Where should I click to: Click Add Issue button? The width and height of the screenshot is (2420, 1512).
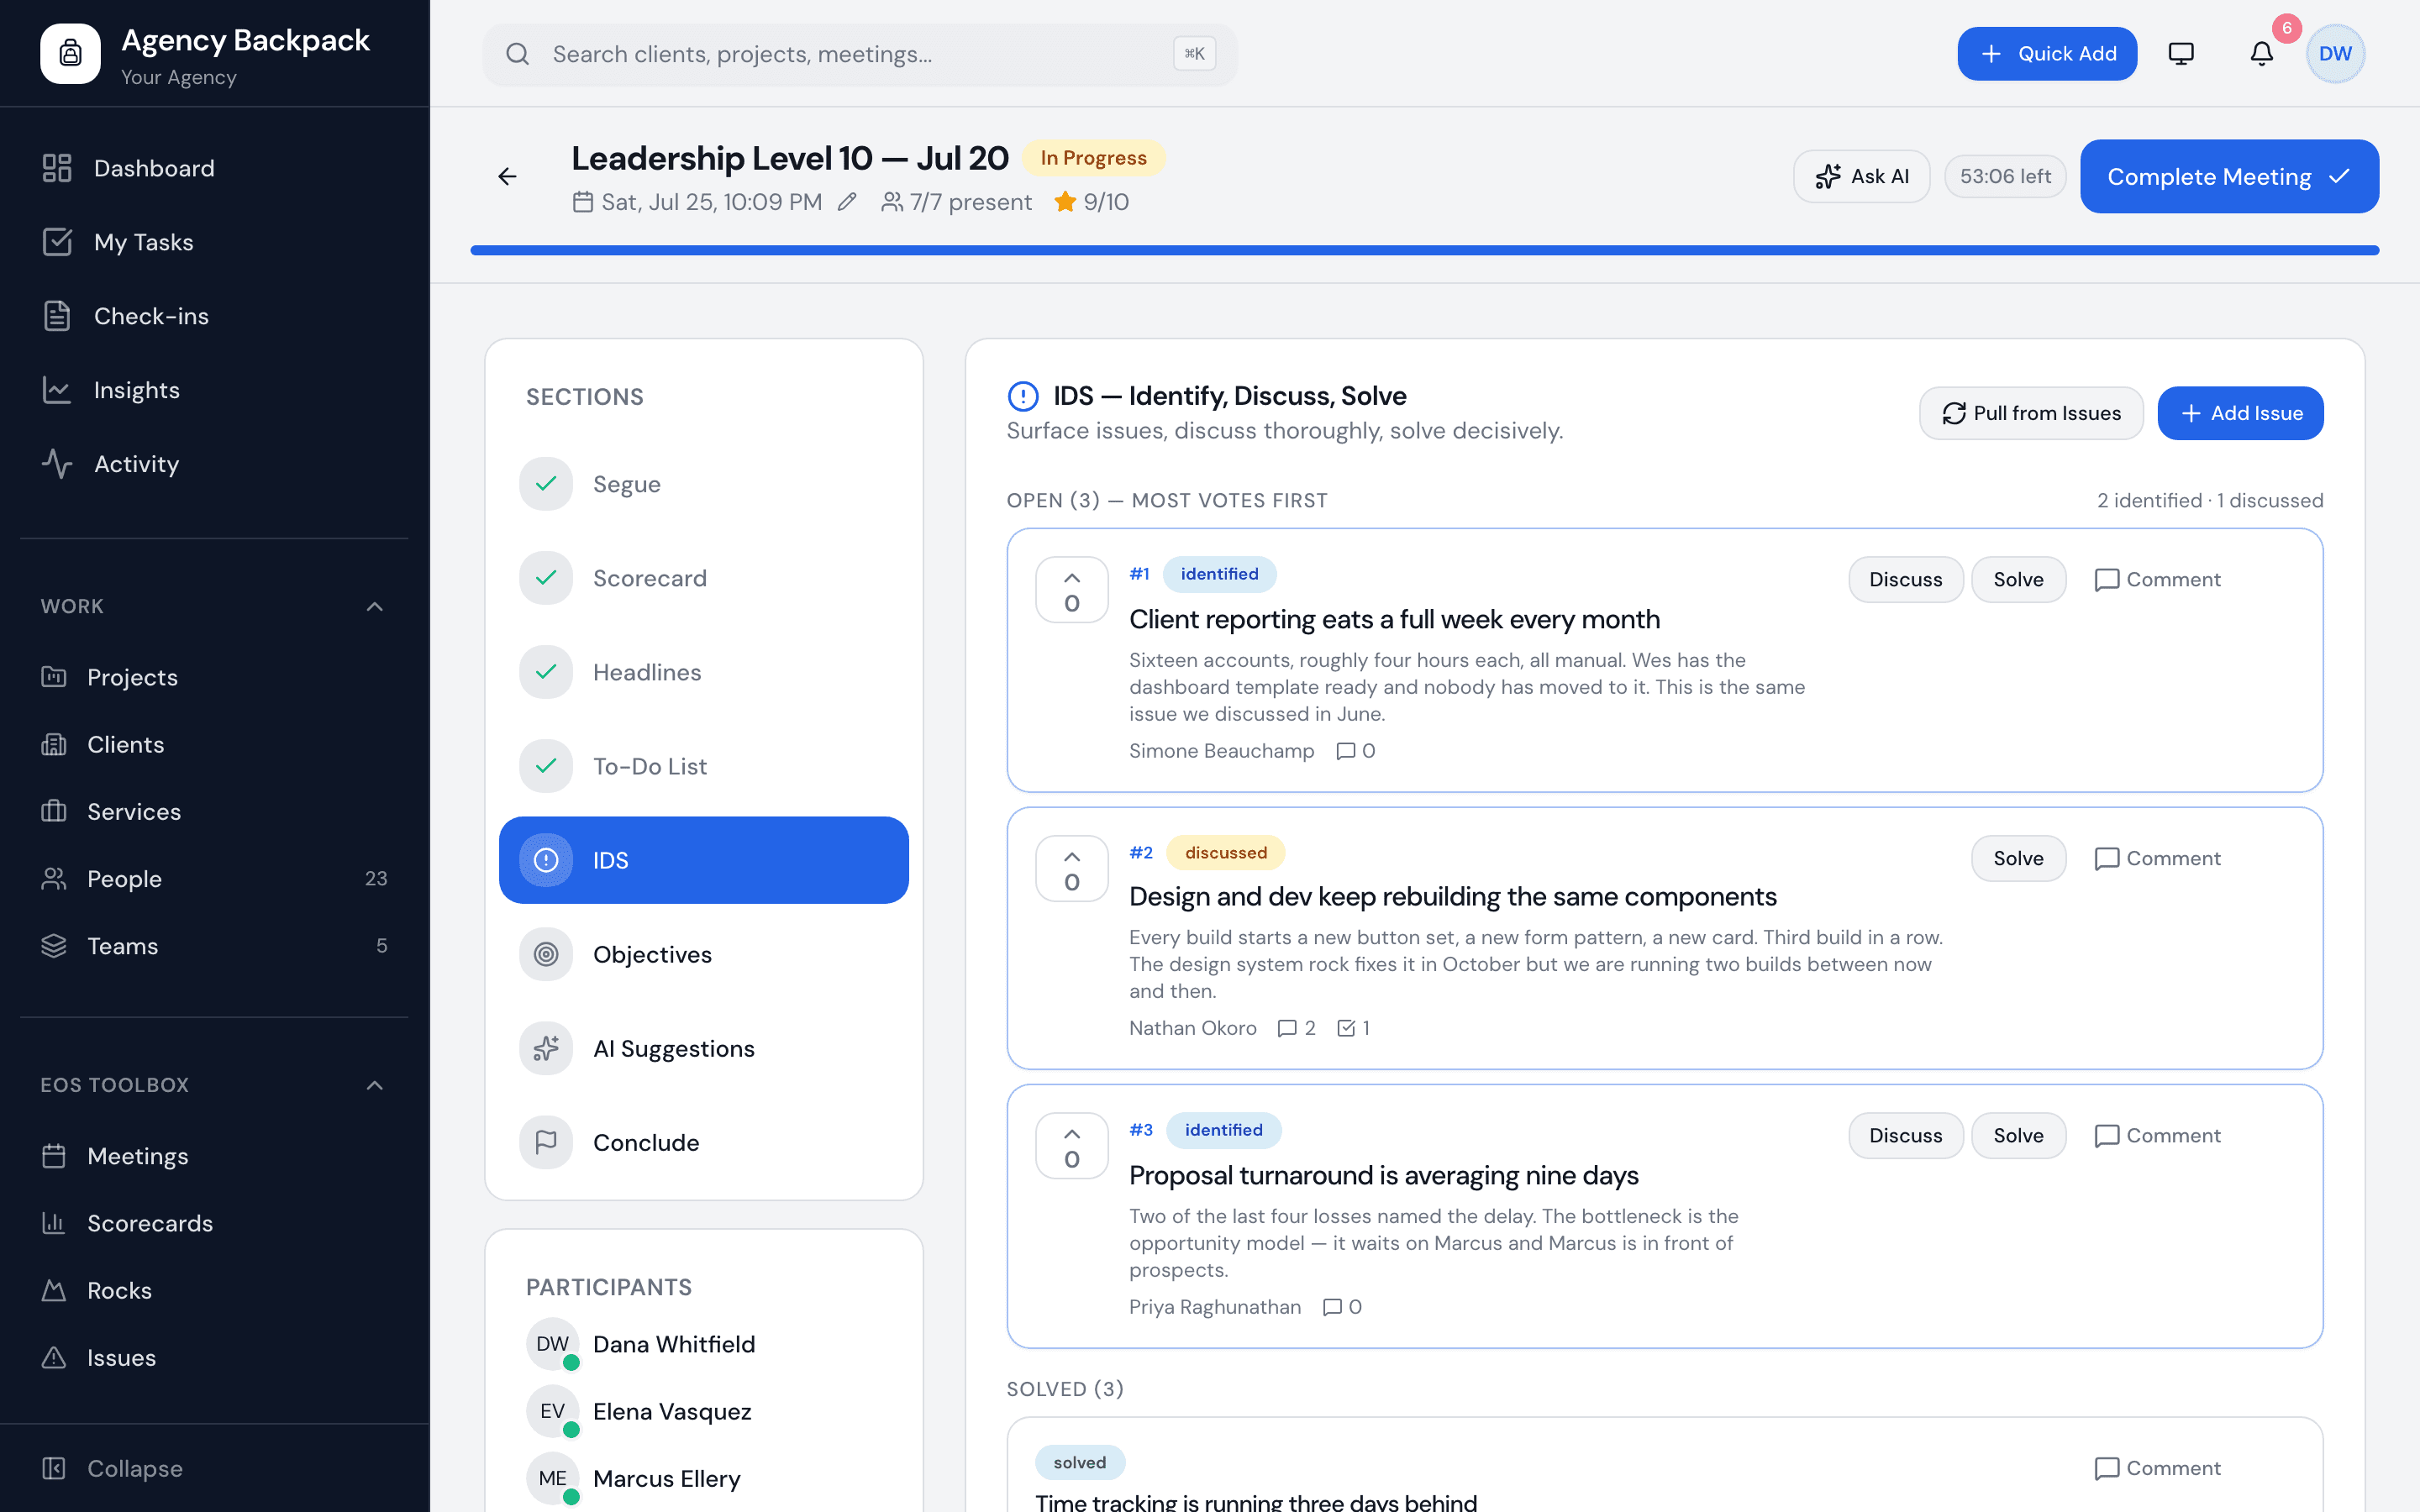click(x=2240, y=413)
